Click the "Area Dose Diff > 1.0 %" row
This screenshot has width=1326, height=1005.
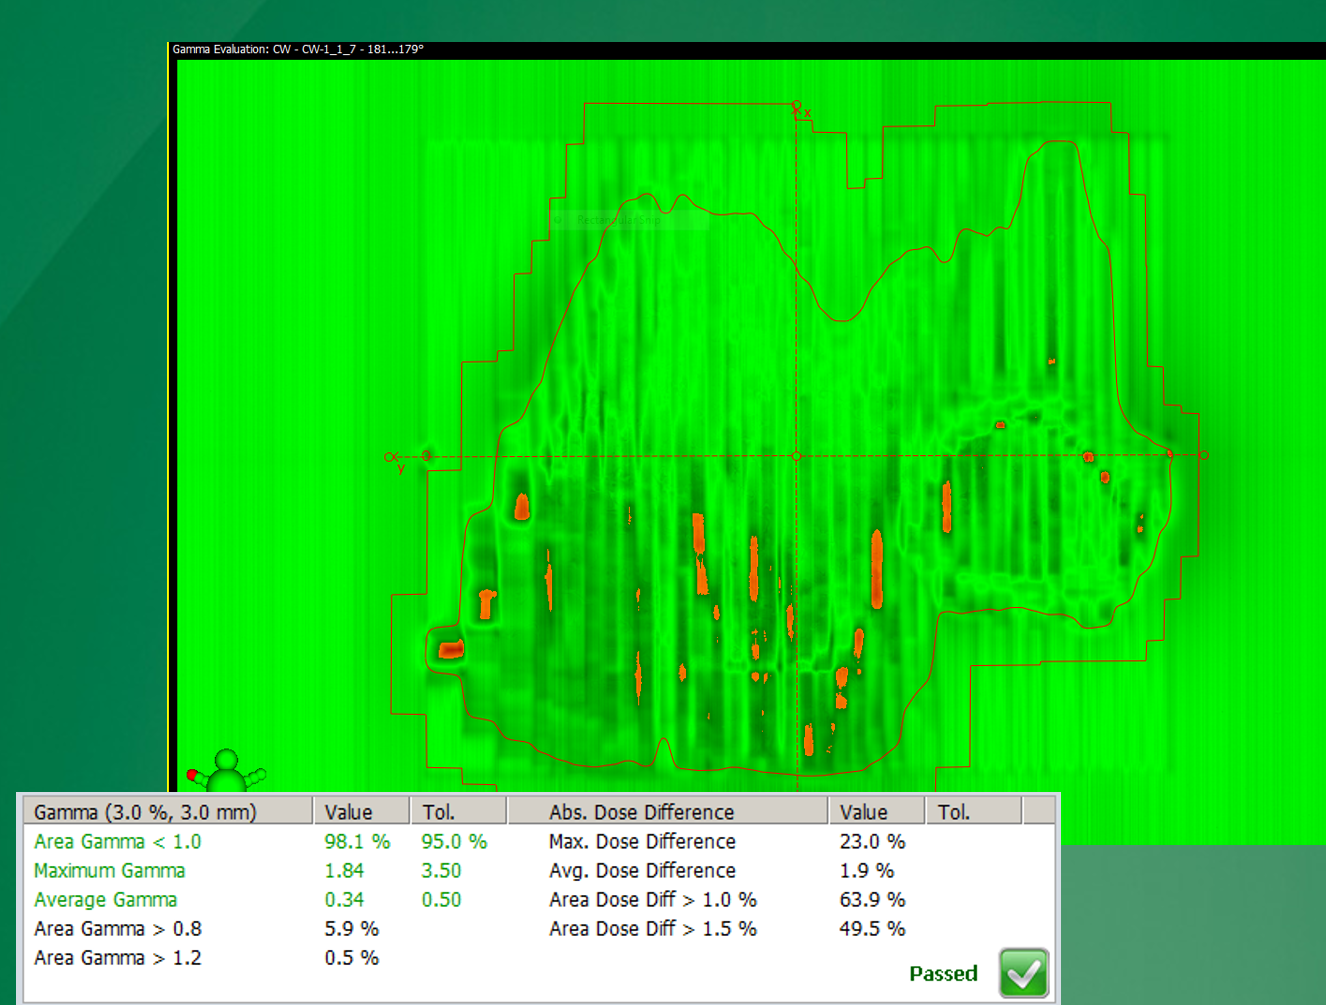[652, 900]
